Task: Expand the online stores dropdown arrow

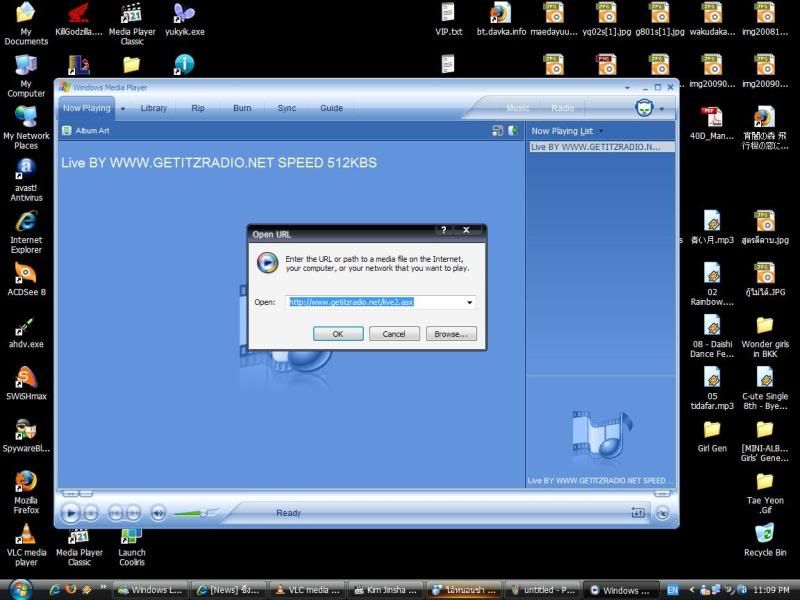Action: pyautogui.click(x=662, y=109)
